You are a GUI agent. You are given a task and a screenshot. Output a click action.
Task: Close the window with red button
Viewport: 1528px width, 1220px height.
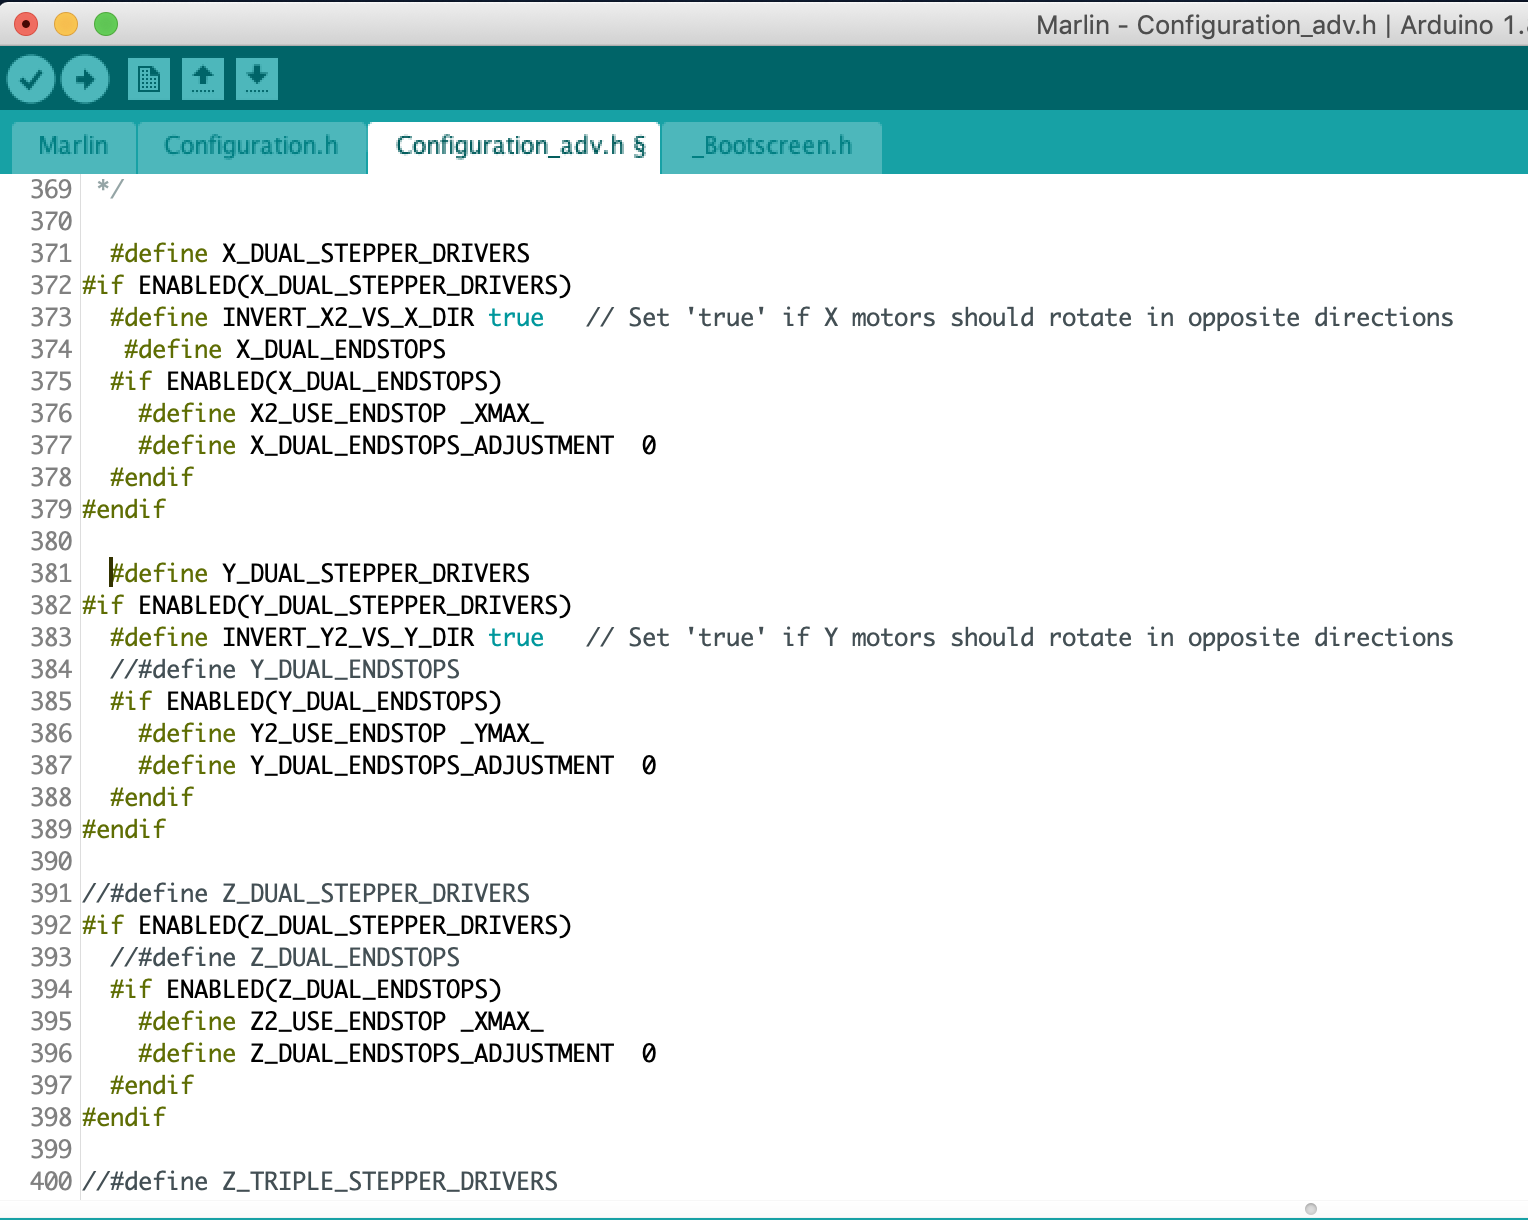tap(26, 24)
